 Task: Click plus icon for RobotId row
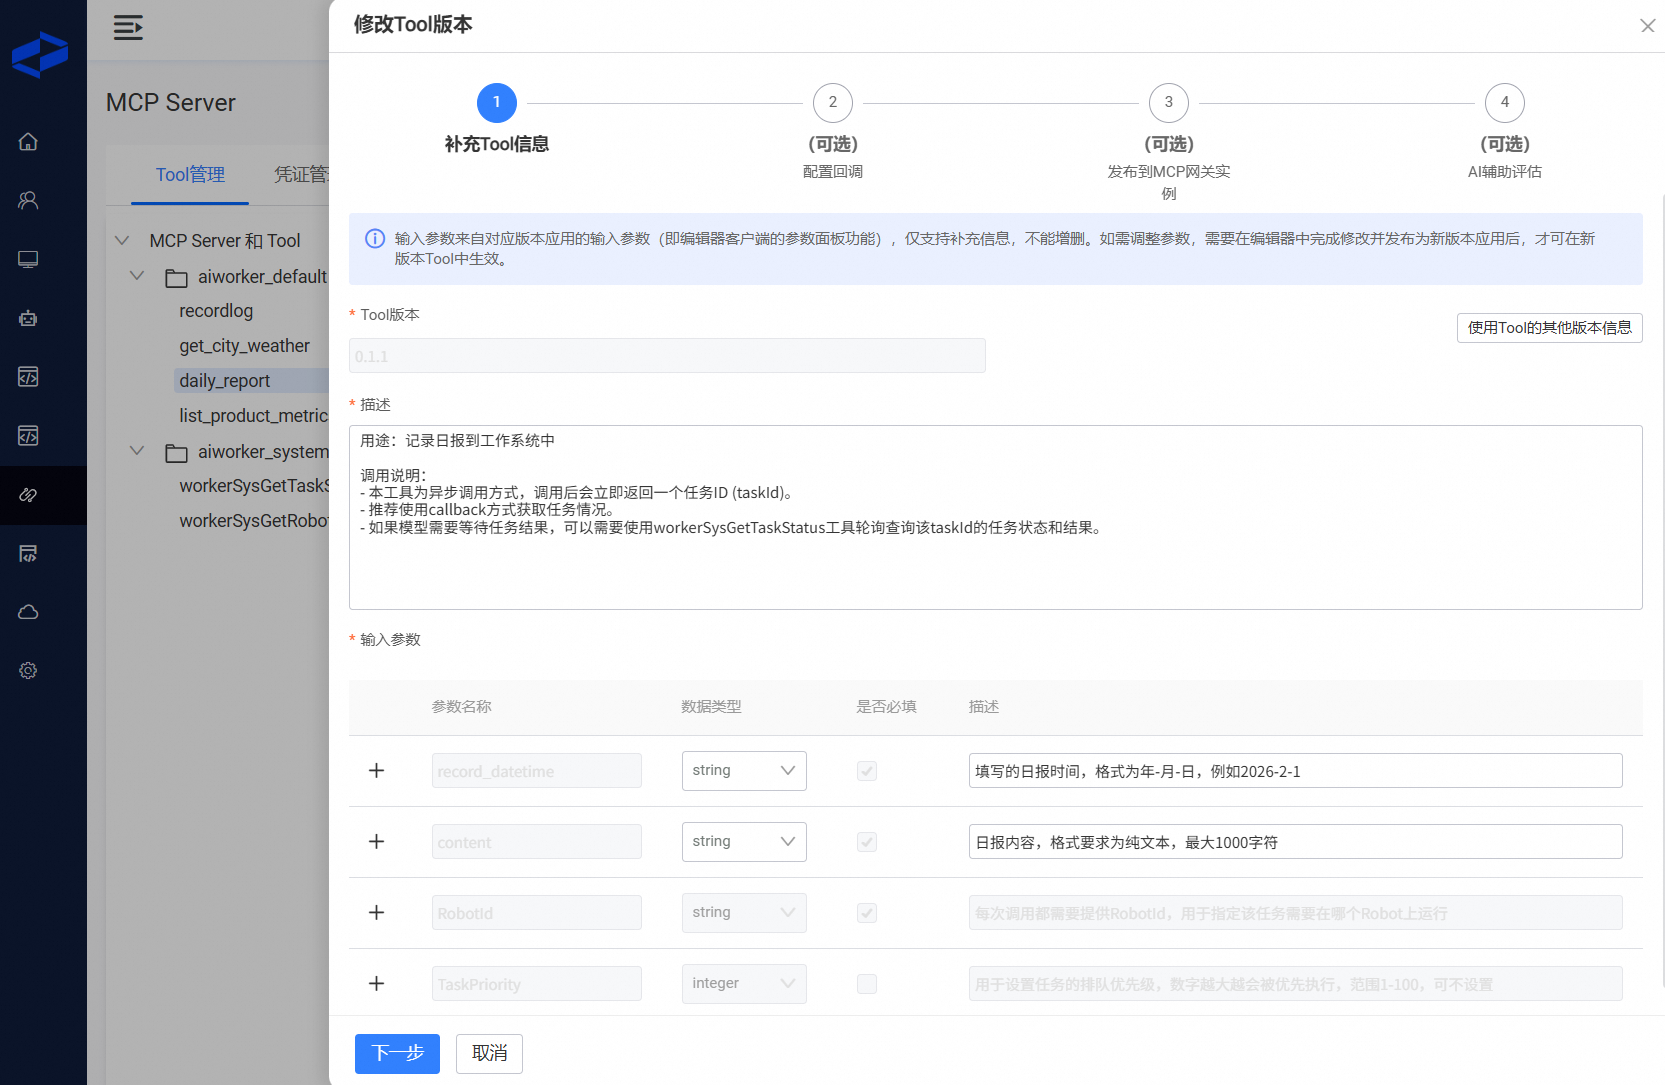376,913
